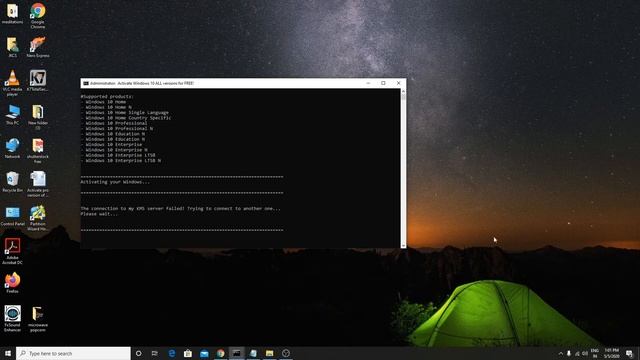Screen dimensions: 640x360
Task: Click the console scrollbar up arrow
Action: click(x=403, y=91)
